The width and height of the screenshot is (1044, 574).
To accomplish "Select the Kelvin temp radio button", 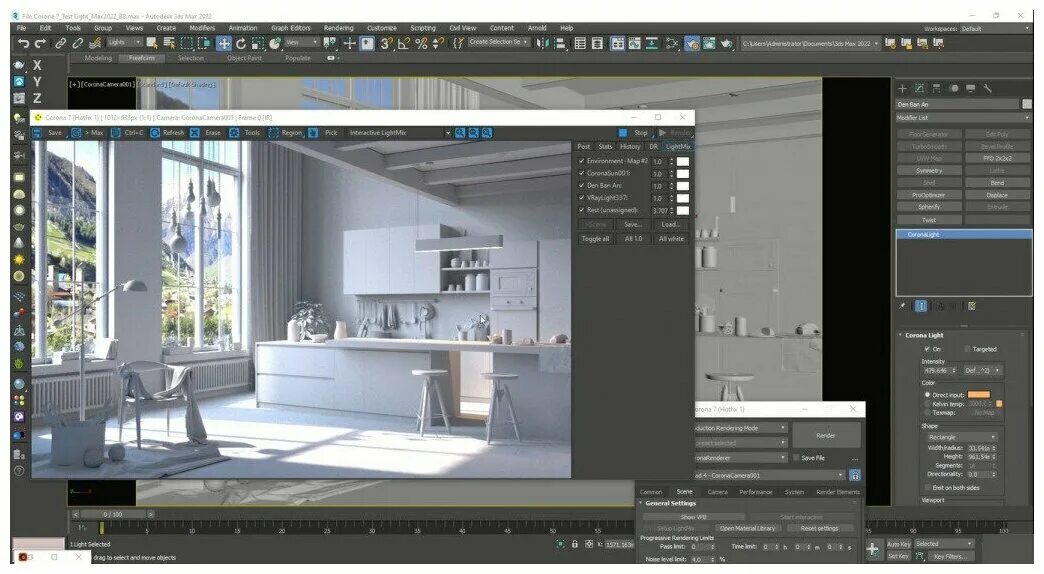I will (927, 404).
